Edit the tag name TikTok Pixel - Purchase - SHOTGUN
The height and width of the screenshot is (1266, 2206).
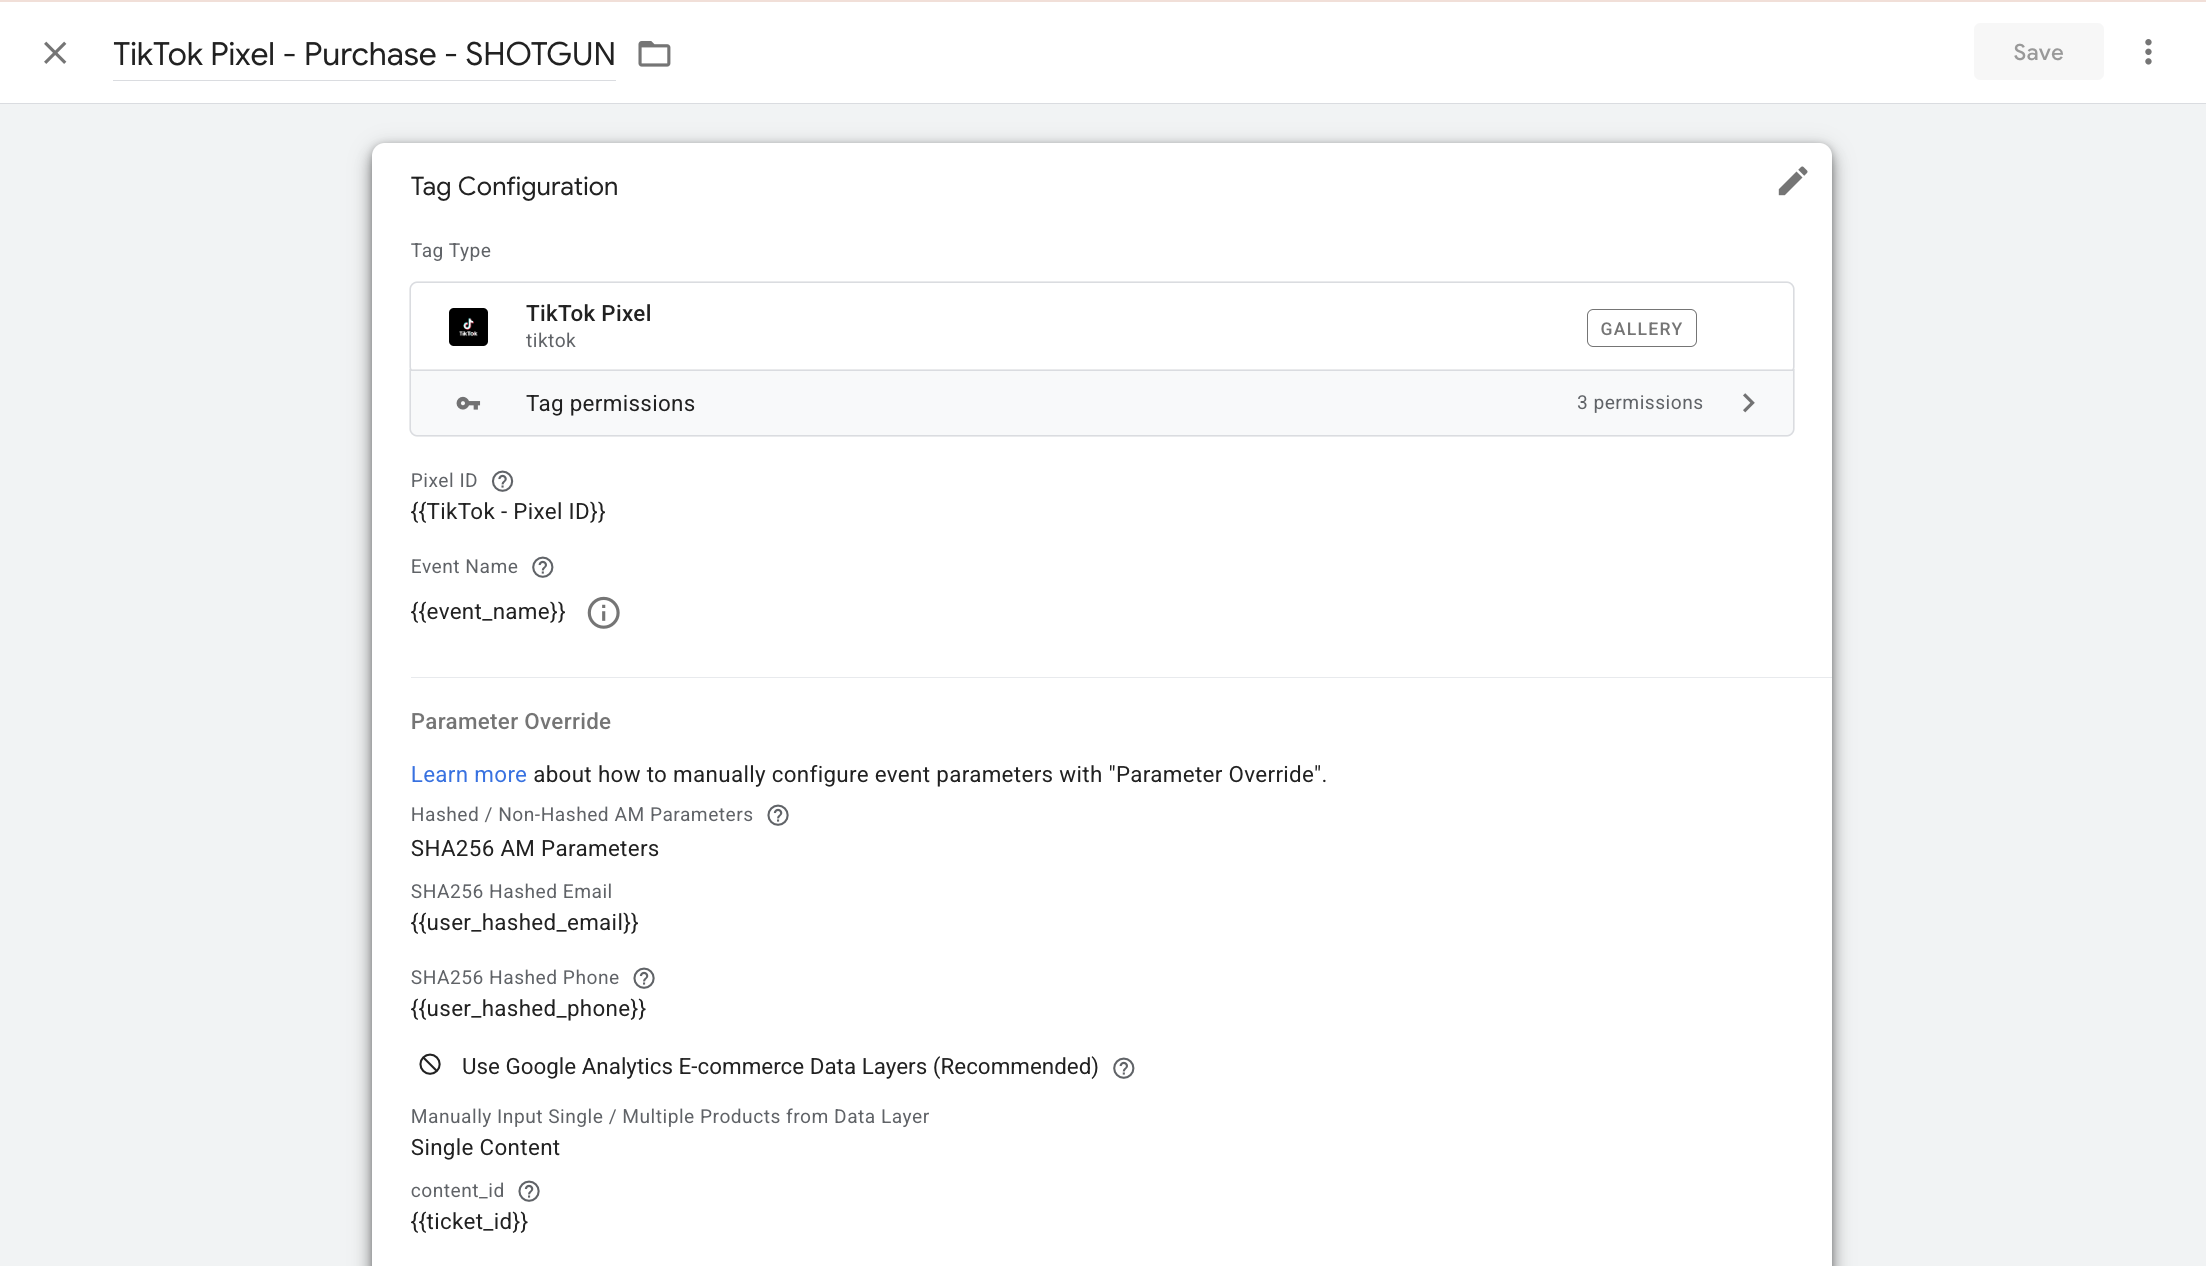click(x=364, y=54)
